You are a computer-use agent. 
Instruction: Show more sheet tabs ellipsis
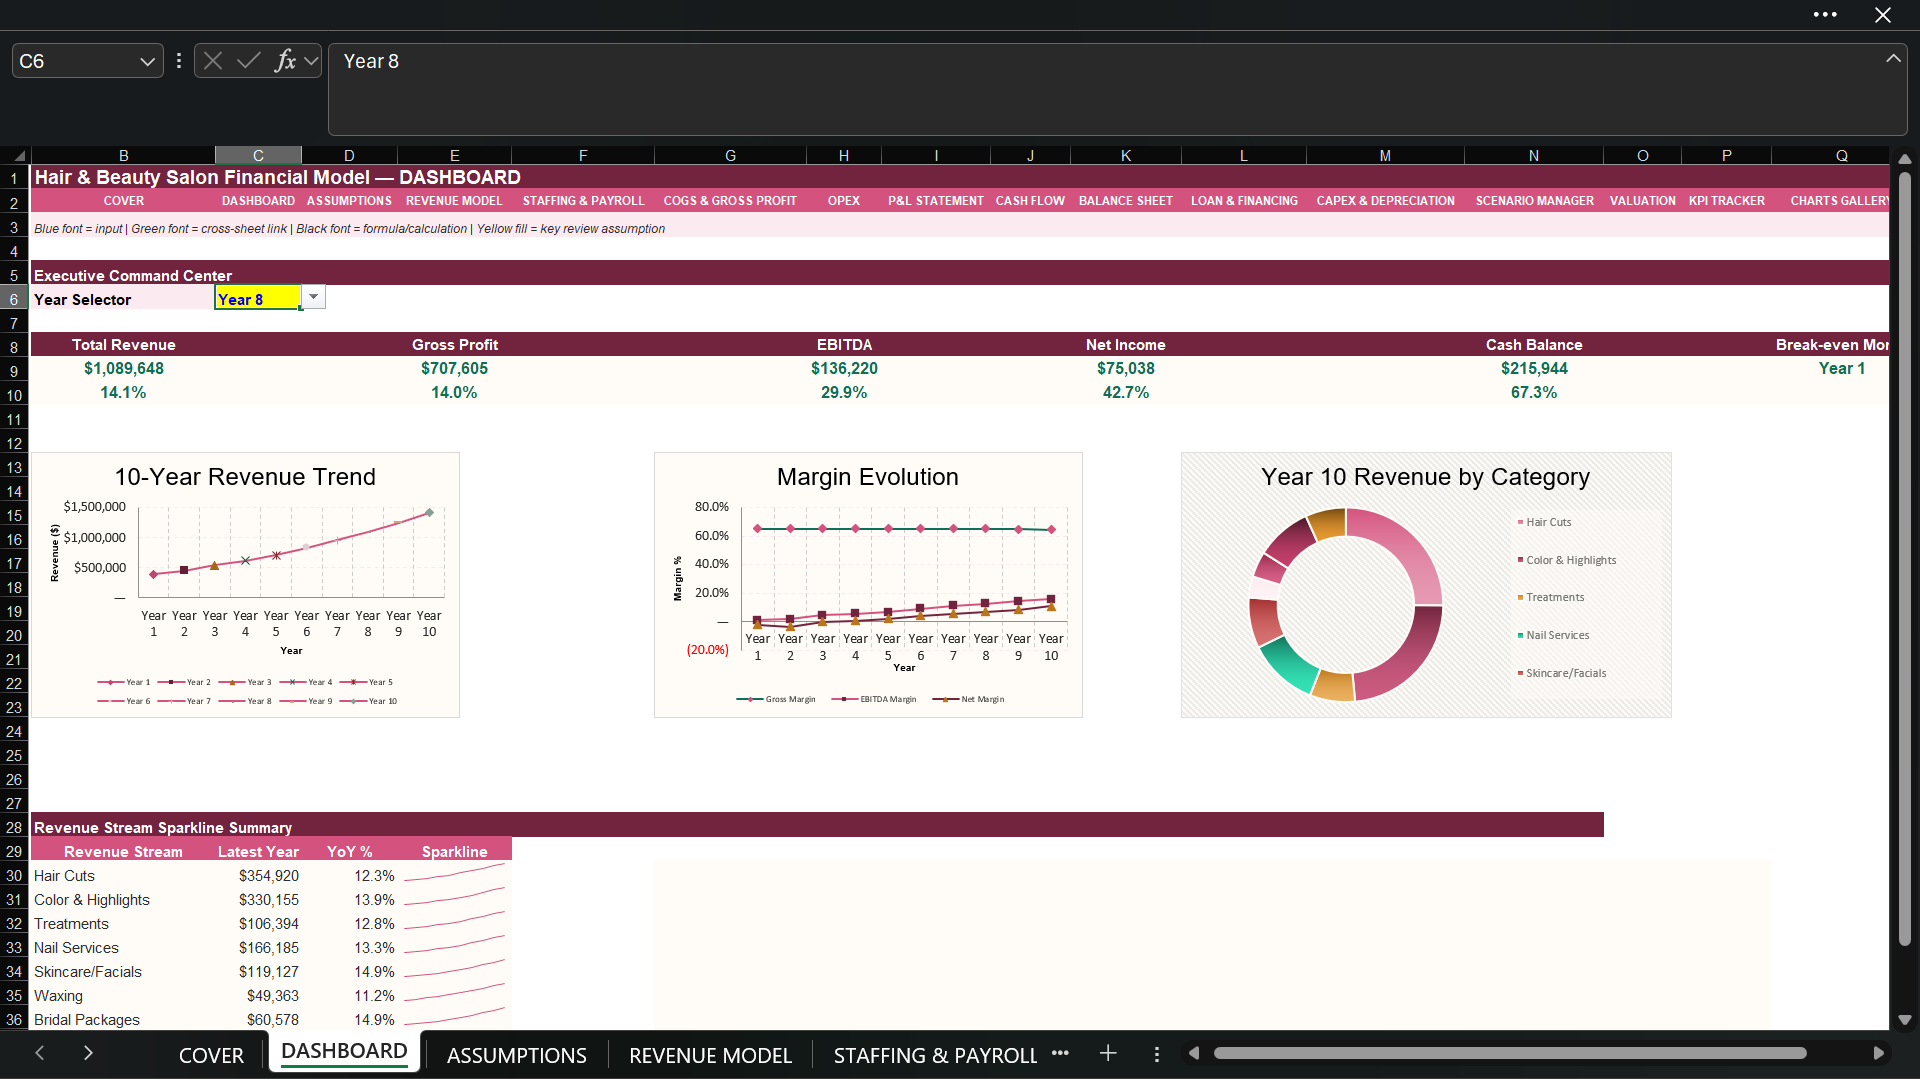pyautogui.click(x=1061, y=1053)
